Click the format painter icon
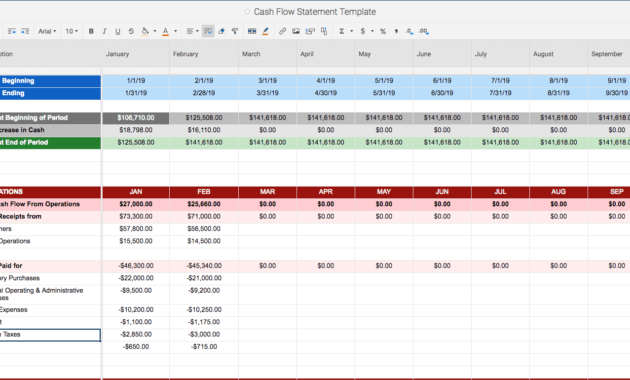This screenshot has width=630, height=380. [x=235, y=31]
